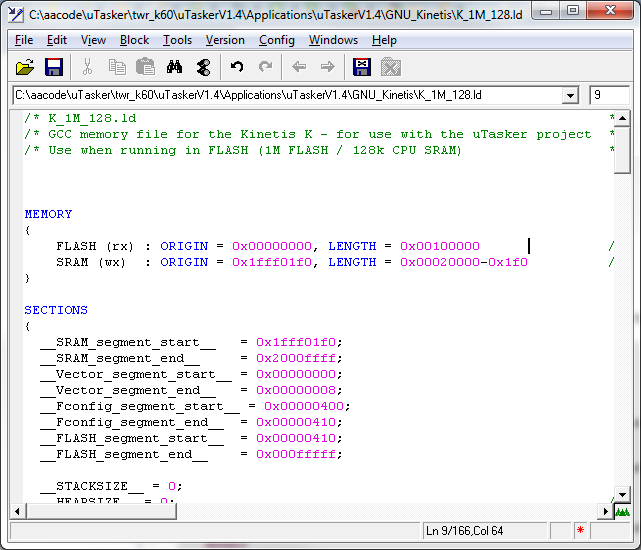Click the line number field showing 9
641x550 pixels.
[609, 95]
